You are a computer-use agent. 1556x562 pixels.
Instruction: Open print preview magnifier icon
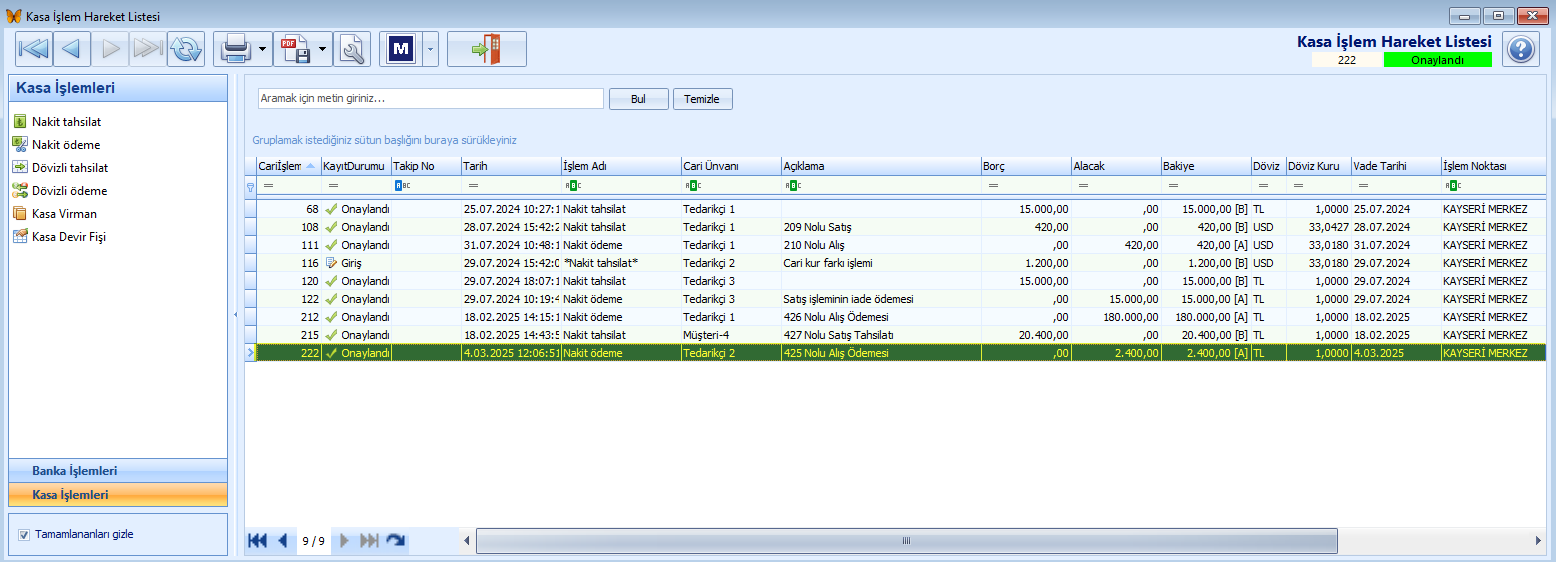(x=353, y=48)
